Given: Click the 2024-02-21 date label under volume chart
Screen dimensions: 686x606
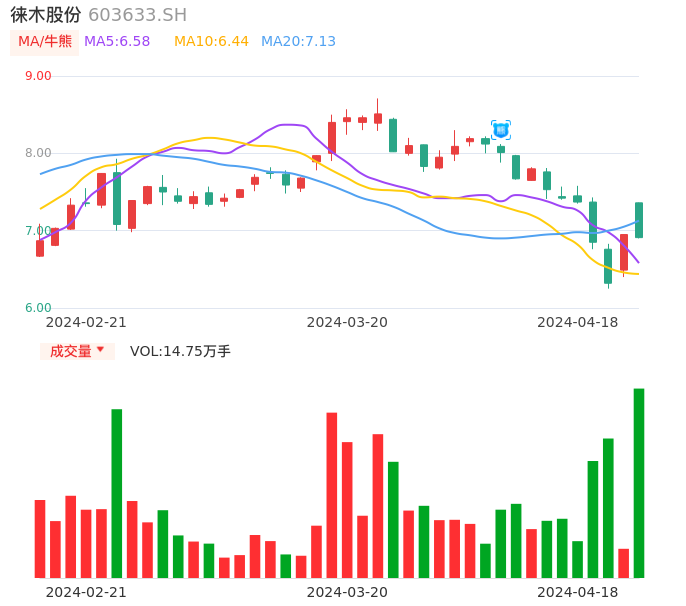Looking at the screenshot, I should [x=86, y=592].
